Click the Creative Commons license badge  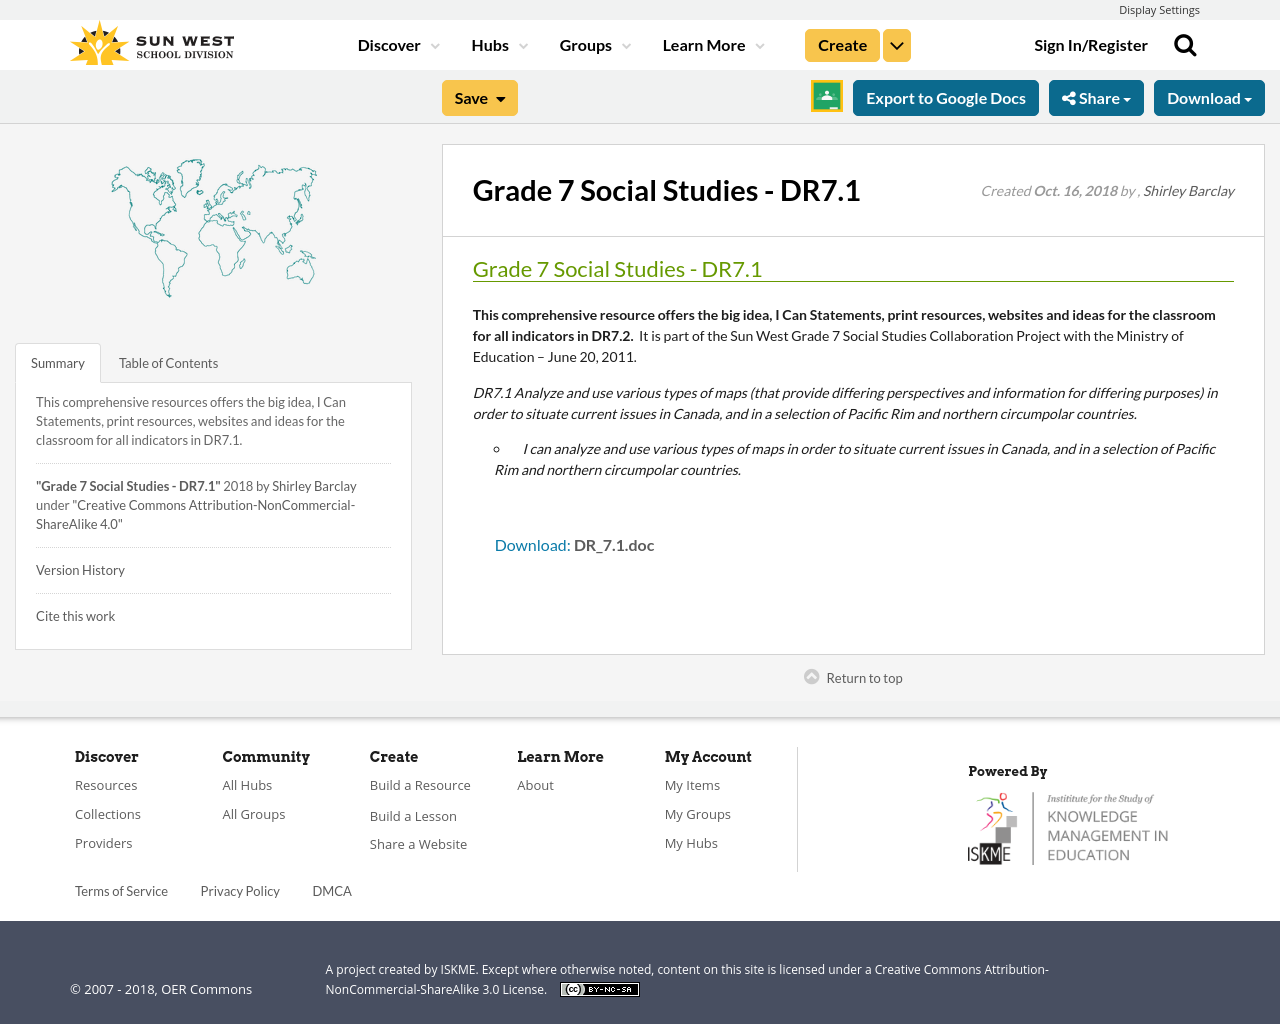pos(599,988)
